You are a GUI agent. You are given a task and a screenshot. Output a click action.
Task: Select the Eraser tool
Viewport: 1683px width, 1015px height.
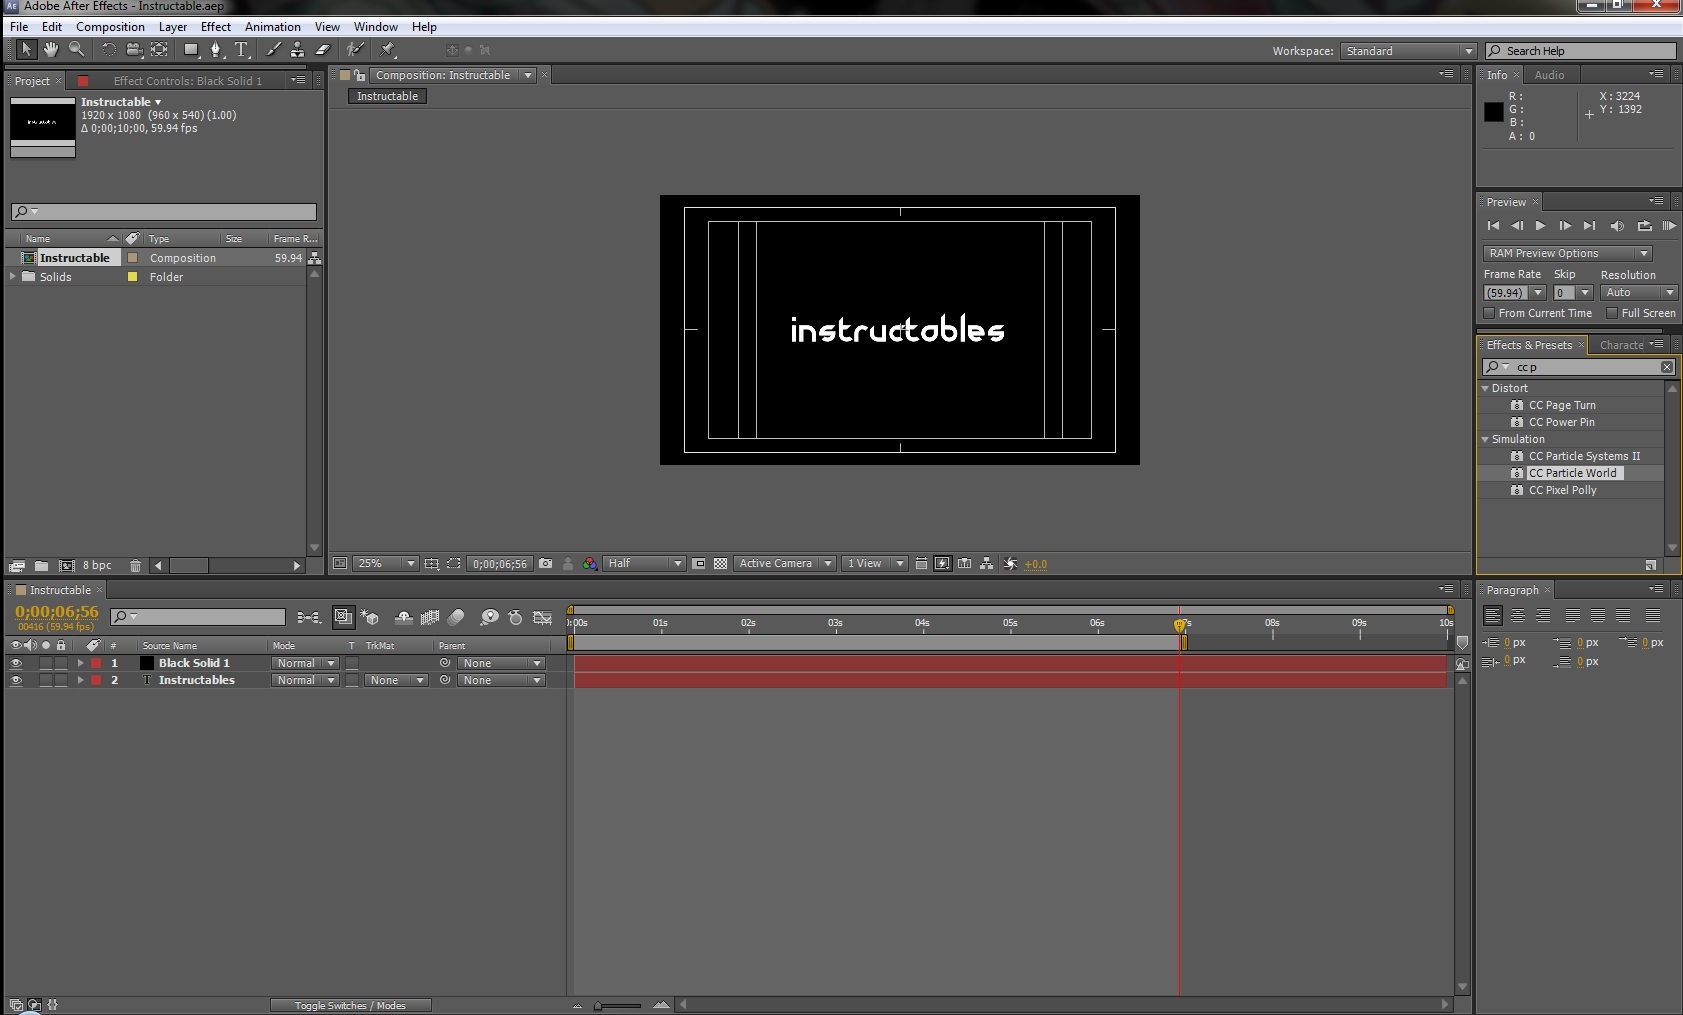point(323,49)
